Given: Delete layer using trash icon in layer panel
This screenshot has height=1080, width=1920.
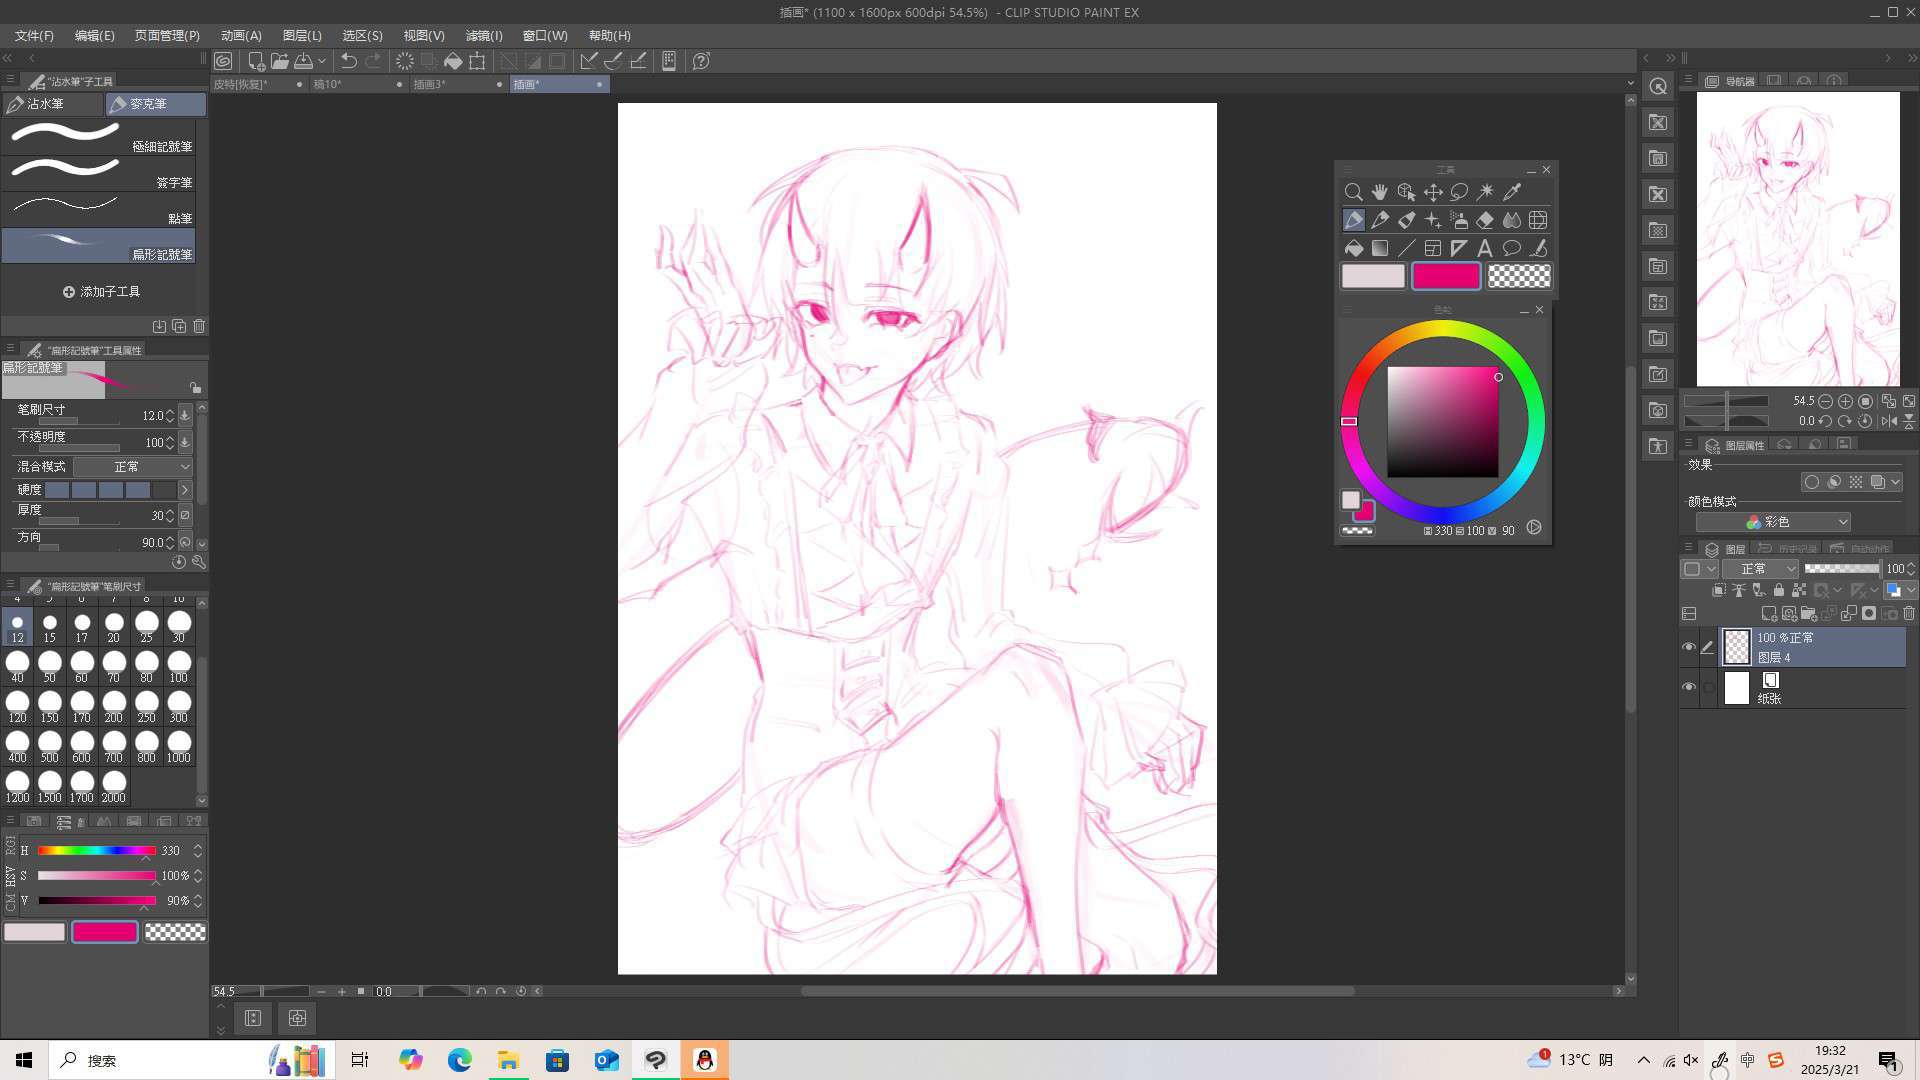Looking at the screenshot, I should coord(1909,613).
